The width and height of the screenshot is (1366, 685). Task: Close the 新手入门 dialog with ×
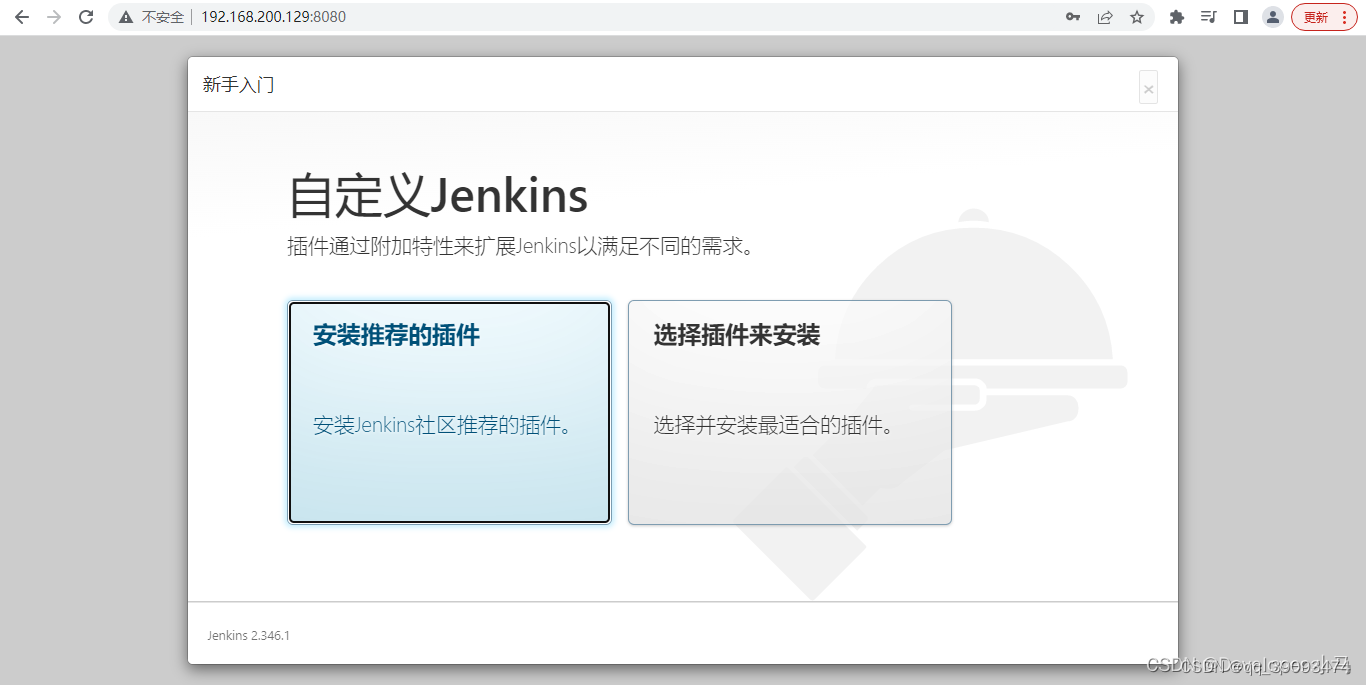coord(1148,88)
